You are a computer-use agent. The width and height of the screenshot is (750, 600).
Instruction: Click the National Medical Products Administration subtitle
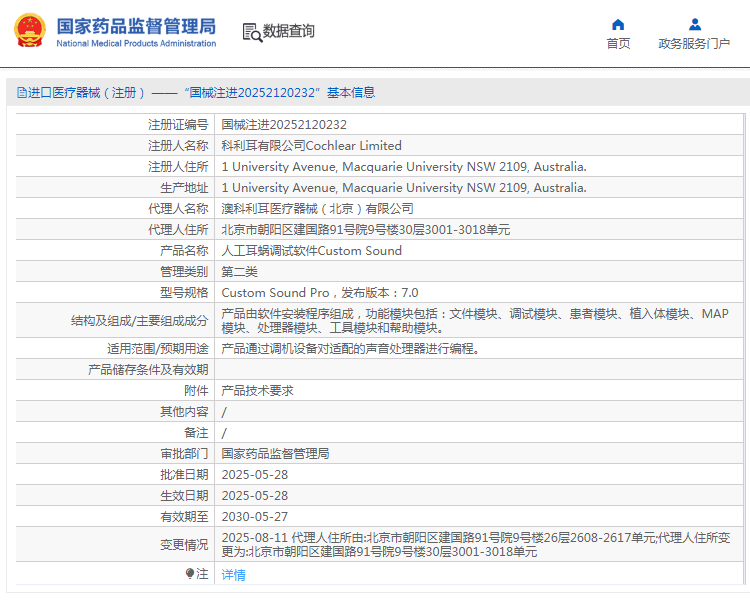pyautogui.click(x=136, y=44)
